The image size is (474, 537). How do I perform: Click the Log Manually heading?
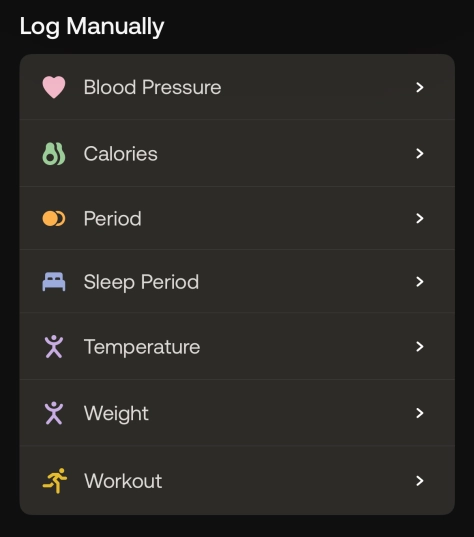[x=92, y=26]
